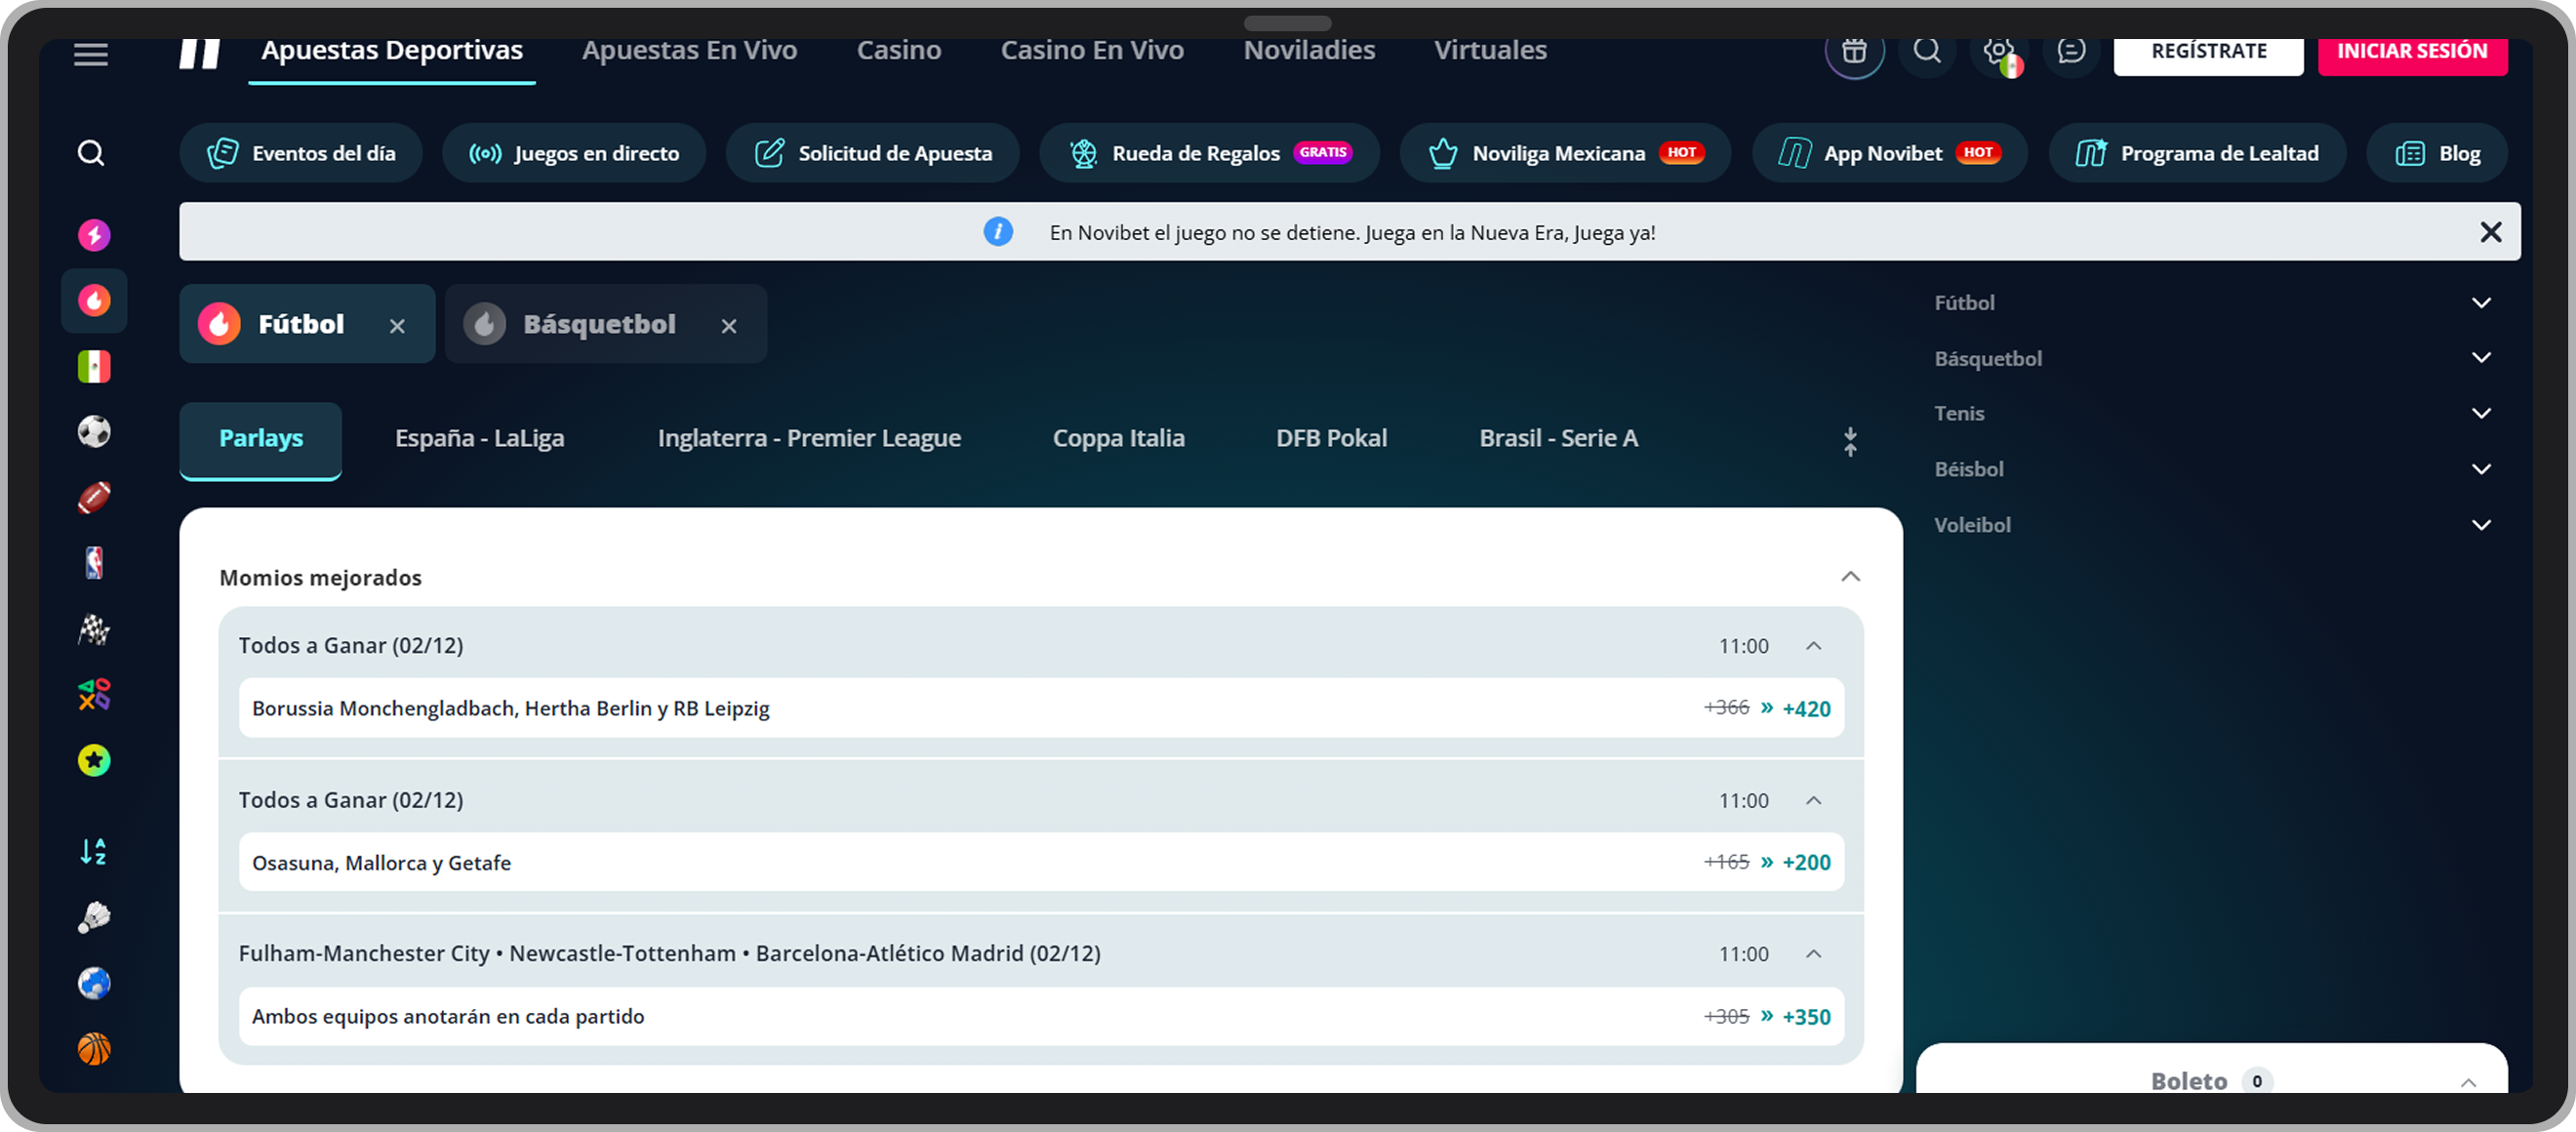Click the gift box promotions icon
Image resolution: width=2576 pixels, height=1132 pixels.
(1854, 50)
